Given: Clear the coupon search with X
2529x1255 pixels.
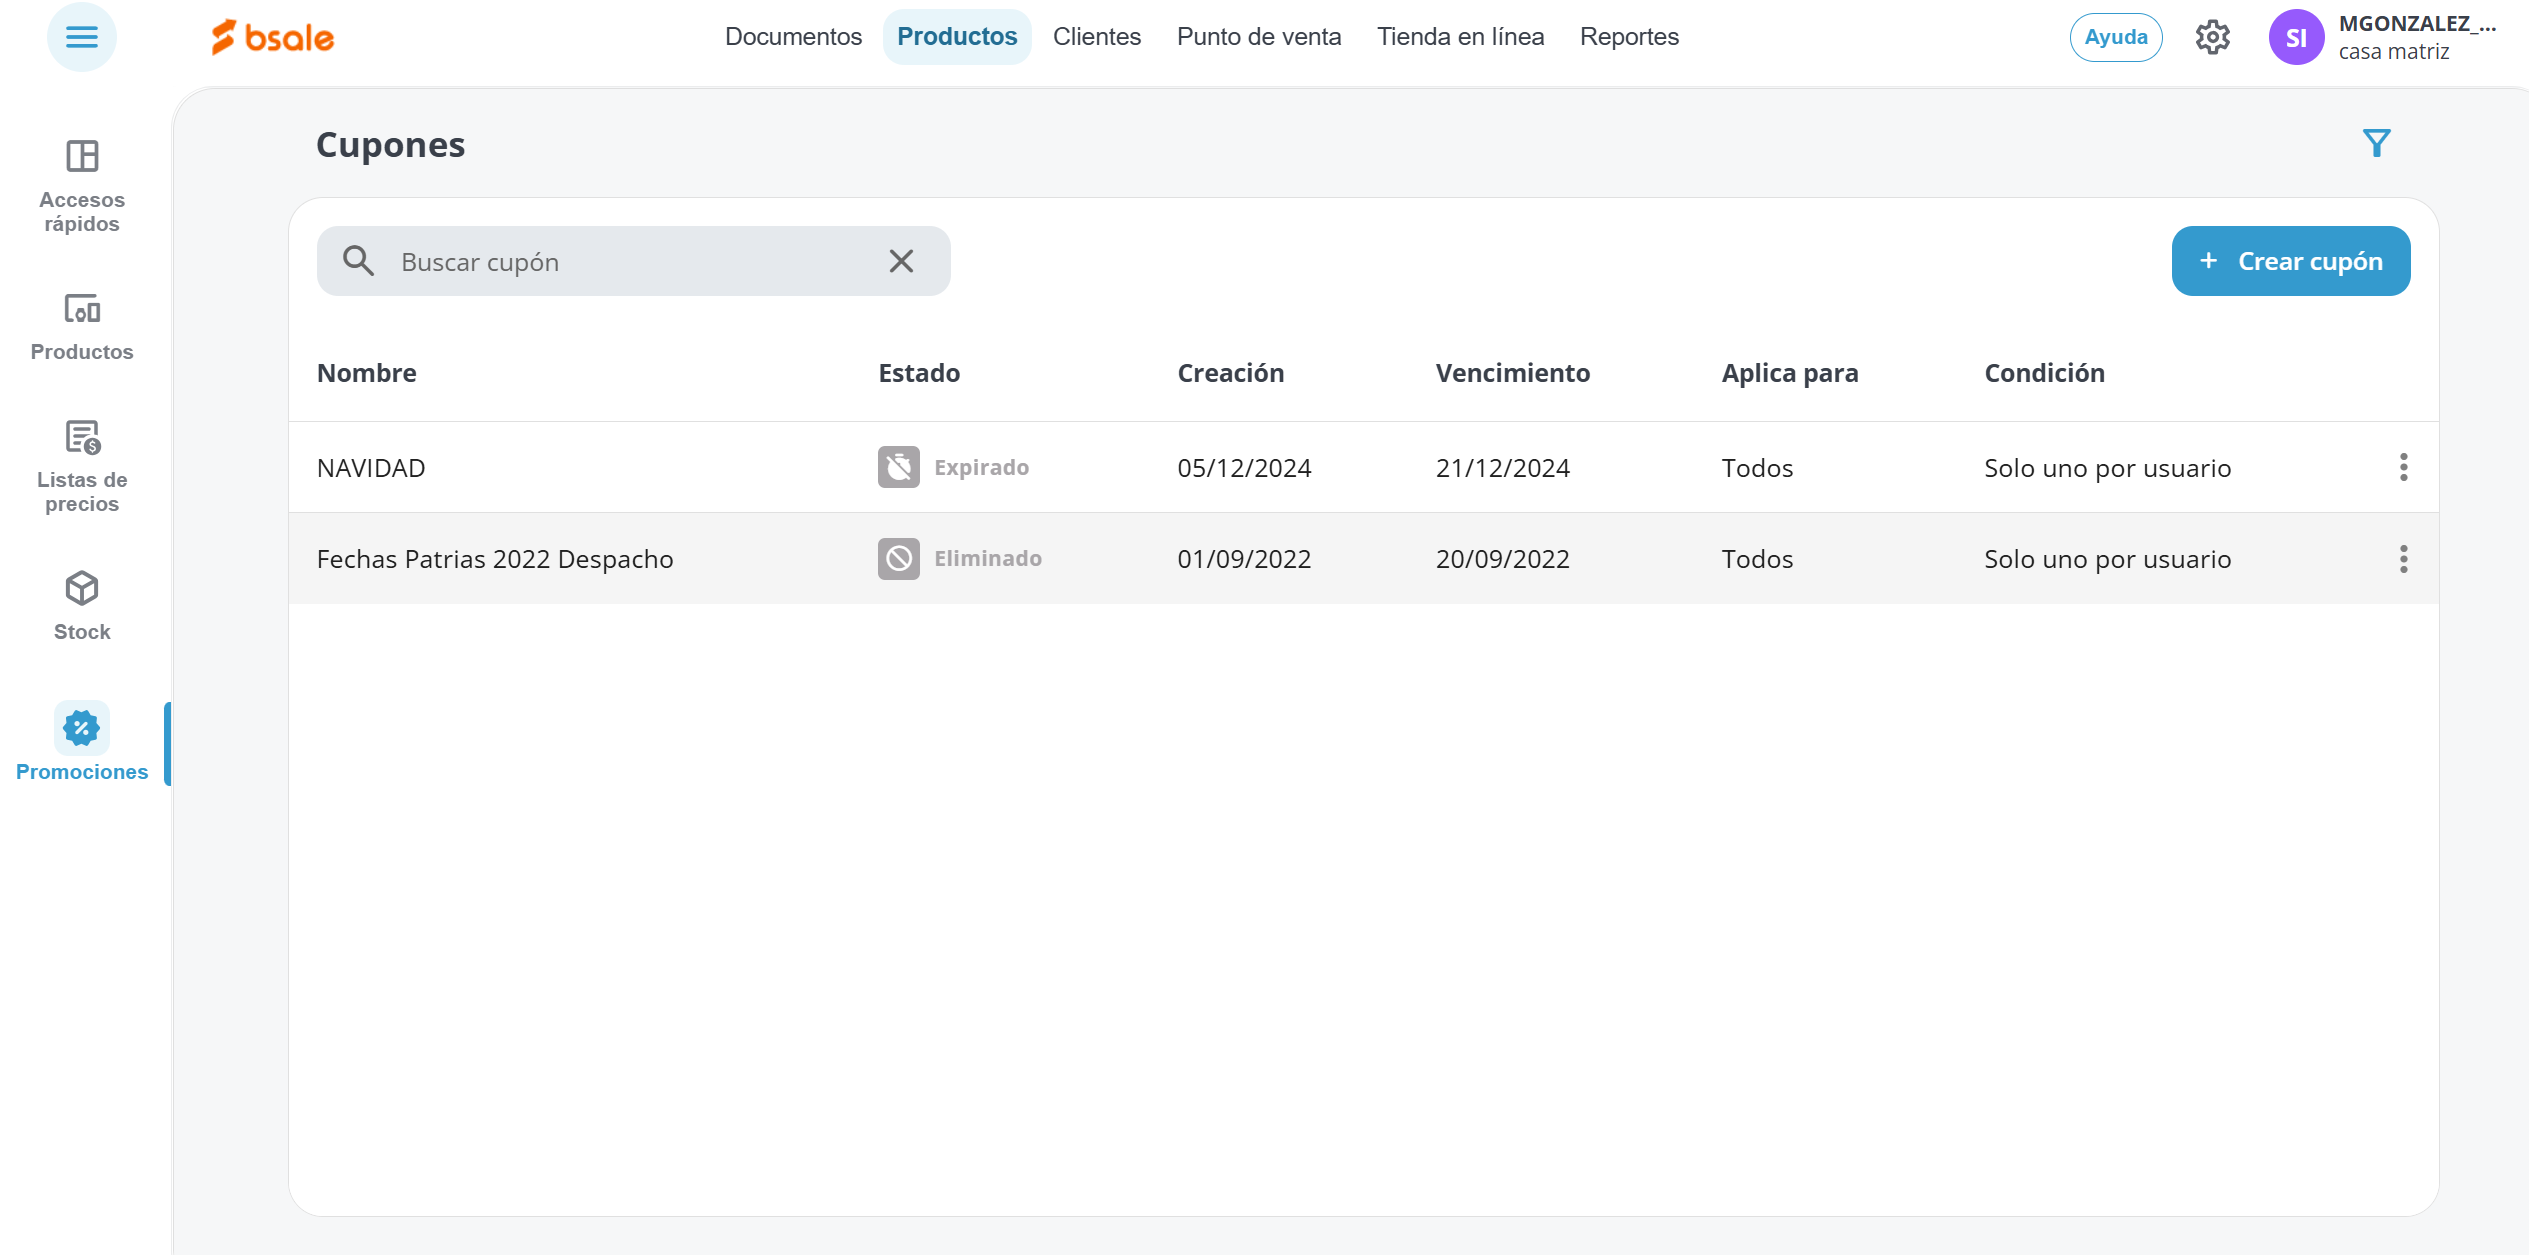Looking at the screenshot, I should click(x=901, y=261).
